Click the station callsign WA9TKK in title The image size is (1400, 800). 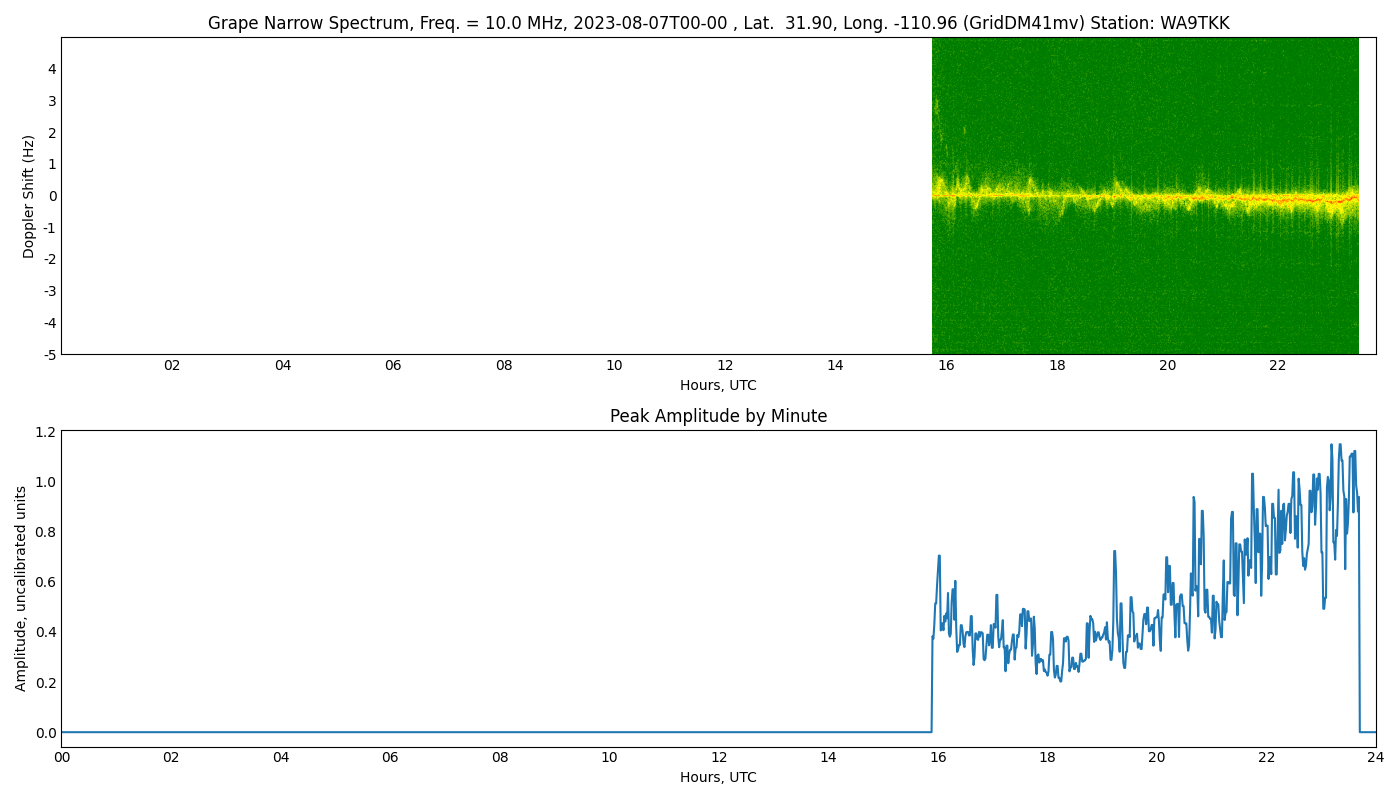click(x=1194, y=23)
